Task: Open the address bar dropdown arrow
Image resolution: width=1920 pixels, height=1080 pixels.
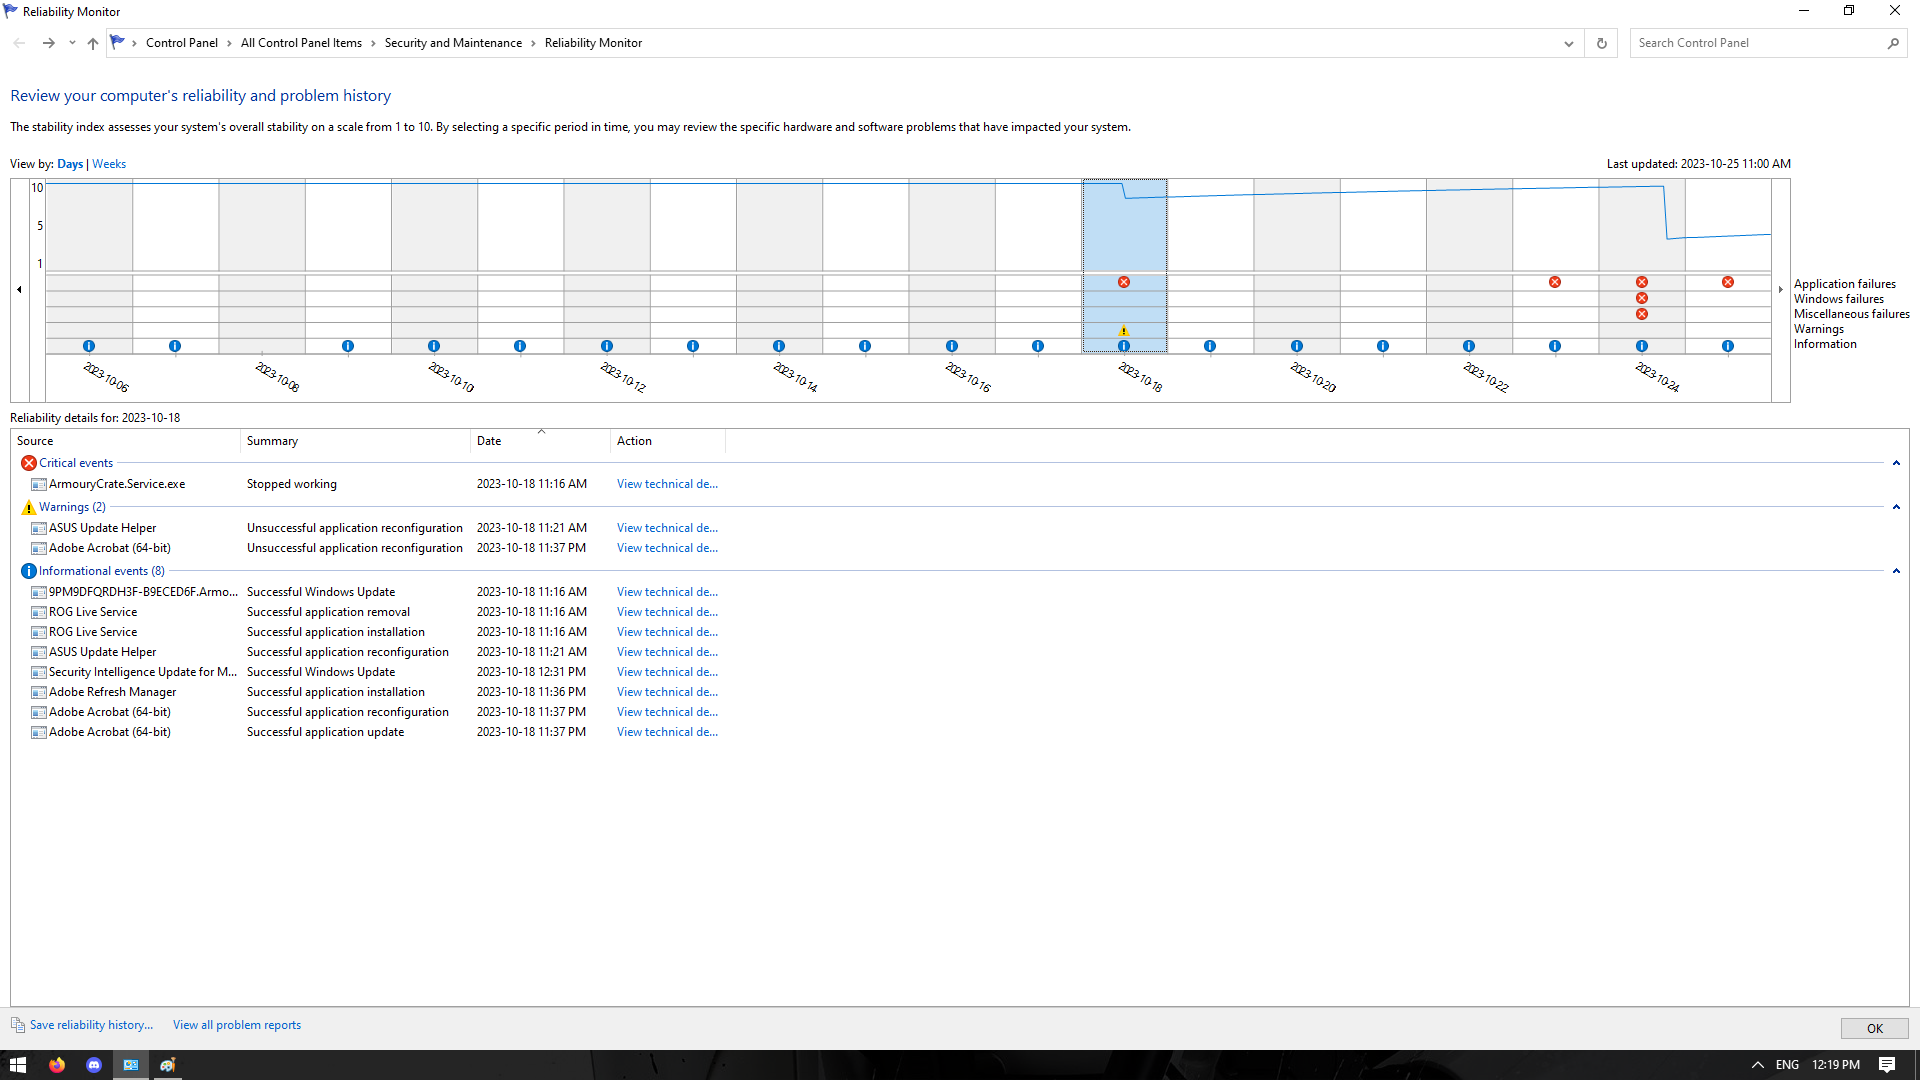Action: coord(1569,43)
